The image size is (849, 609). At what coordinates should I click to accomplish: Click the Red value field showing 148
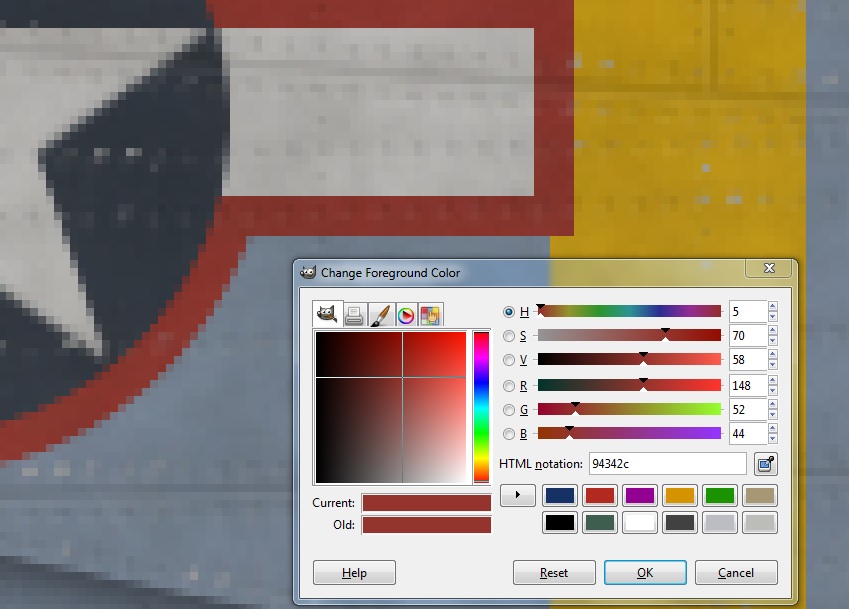748,385
